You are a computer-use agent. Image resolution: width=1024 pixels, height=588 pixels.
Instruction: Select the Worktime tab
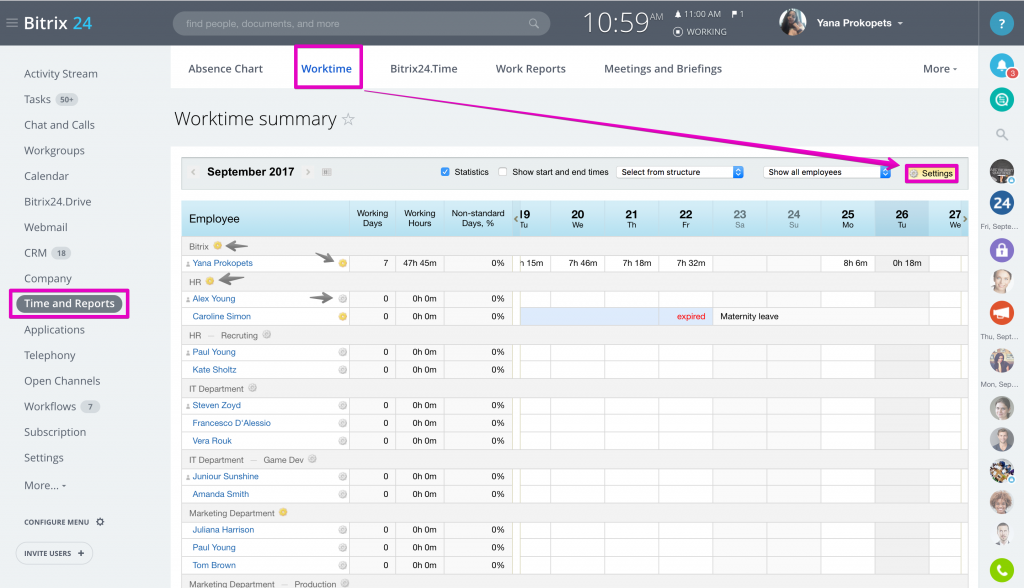(327, 69)
